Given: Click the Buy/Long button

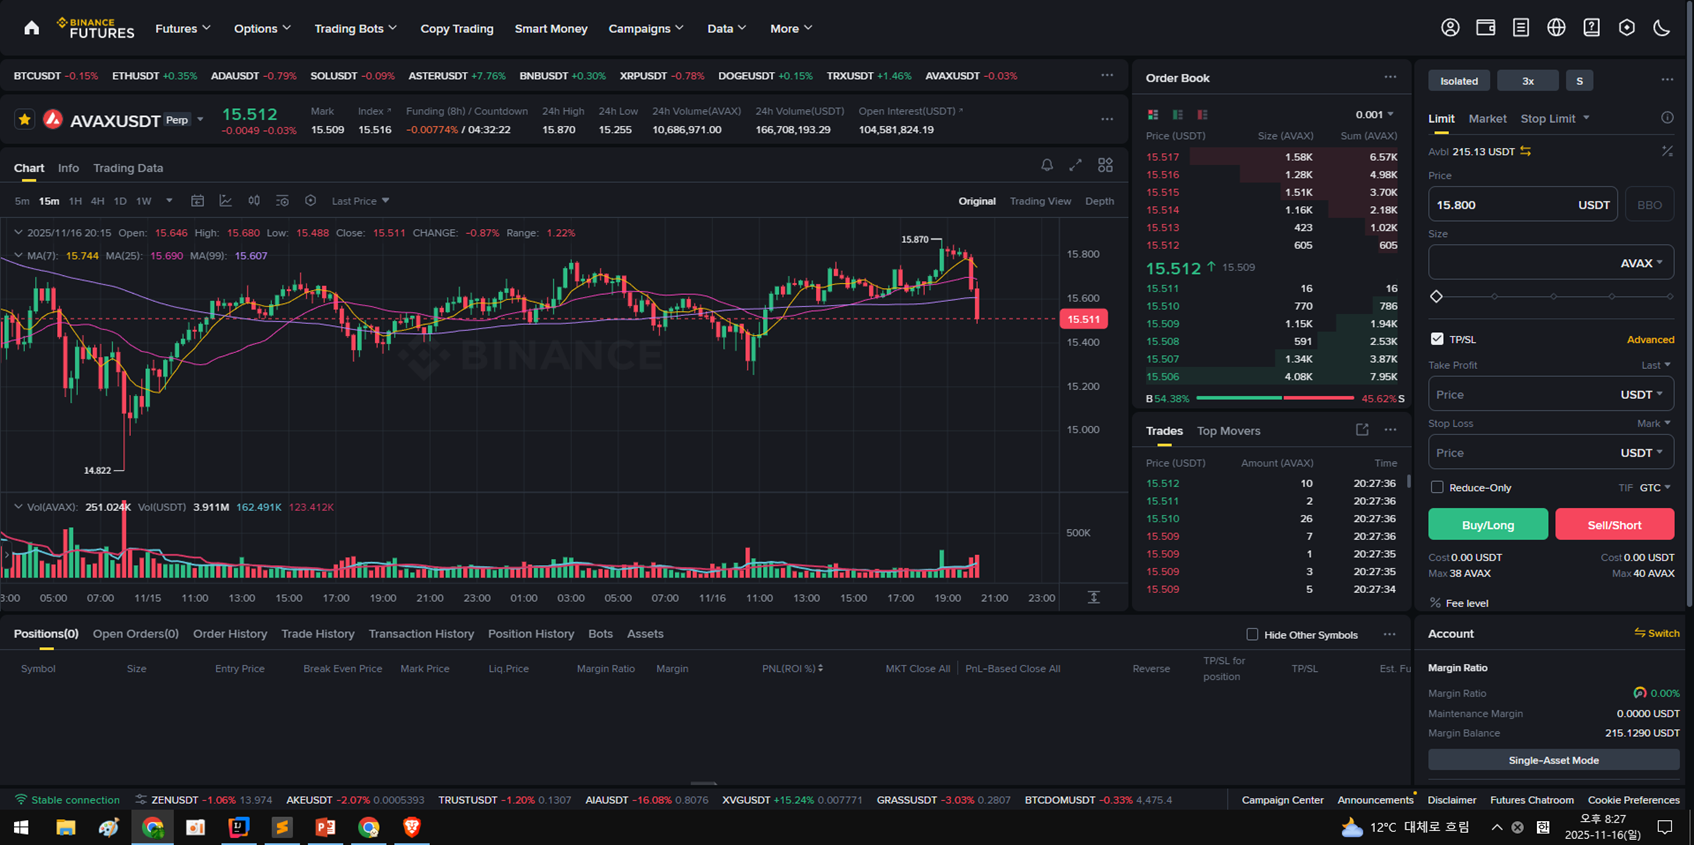Looking at the screenshot, I should tap(1488, 524).
